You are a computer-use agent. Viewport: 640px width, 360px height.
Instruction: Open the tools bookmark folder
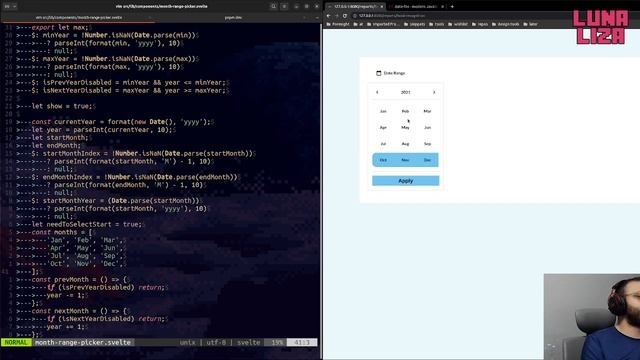click(x=436, y=24)
